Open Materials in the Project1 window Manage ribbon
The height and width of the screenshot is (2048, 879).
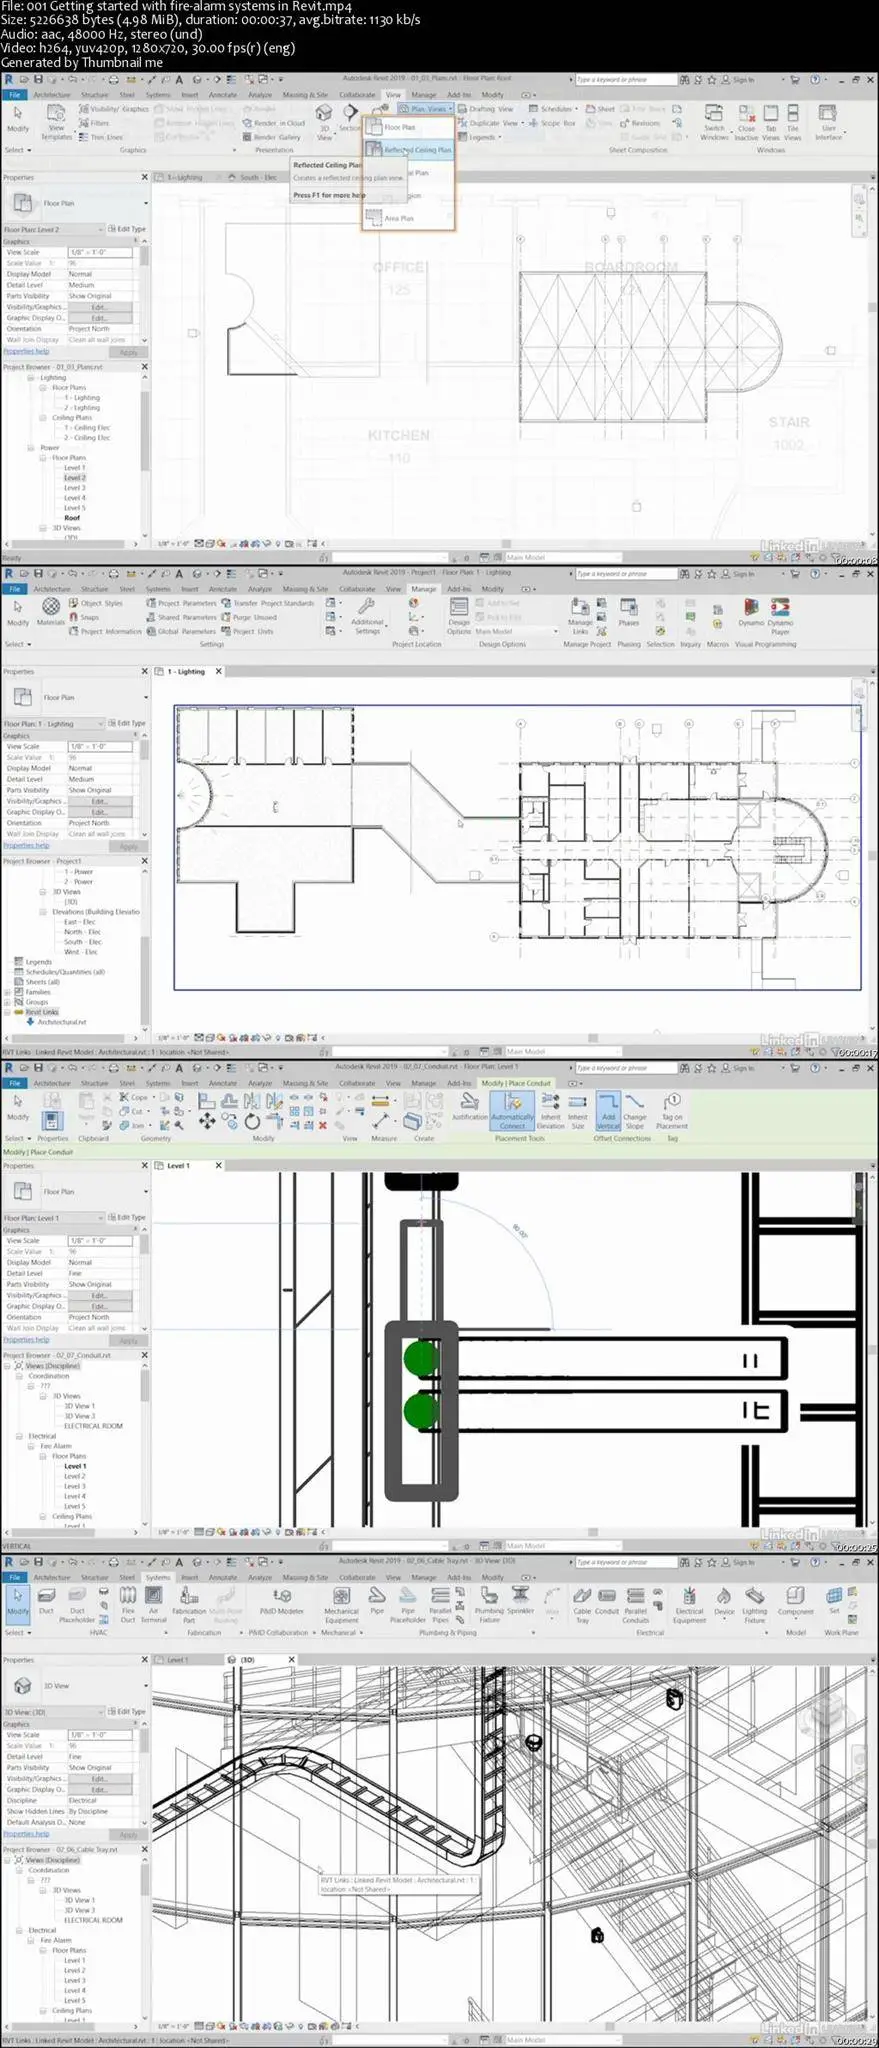point(51,612)
